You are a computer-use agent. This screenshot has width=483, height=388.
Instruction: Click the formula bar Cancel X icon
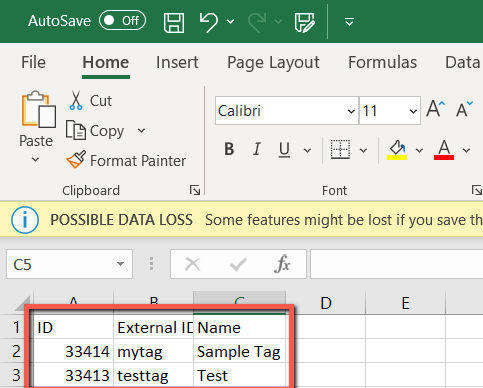tap(193, 265)
